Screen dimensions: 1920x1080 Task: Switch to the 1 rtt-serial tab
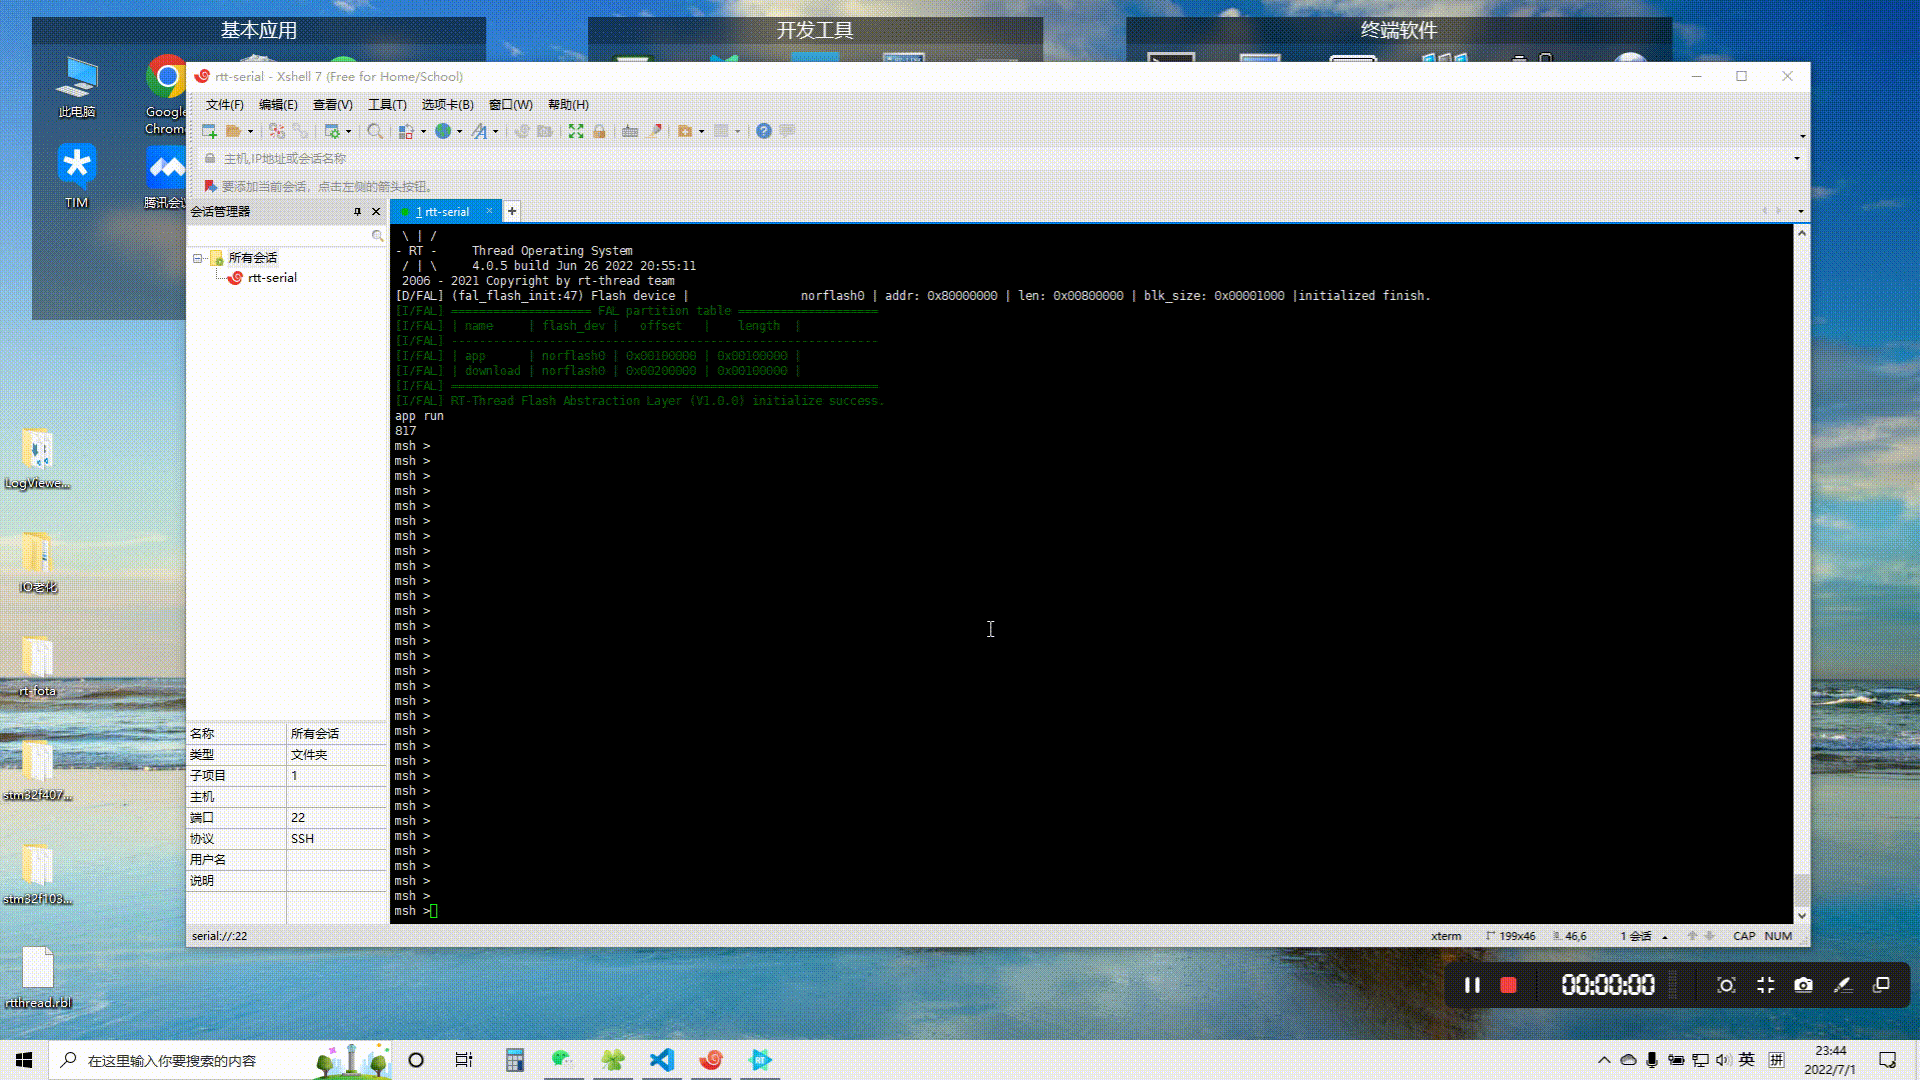442,211
